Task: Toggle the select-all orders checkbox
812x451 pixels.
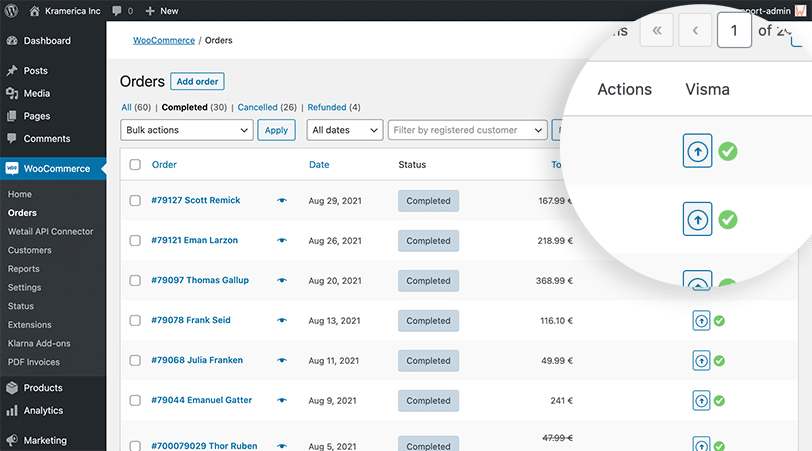Action: (x=135, y=165)
